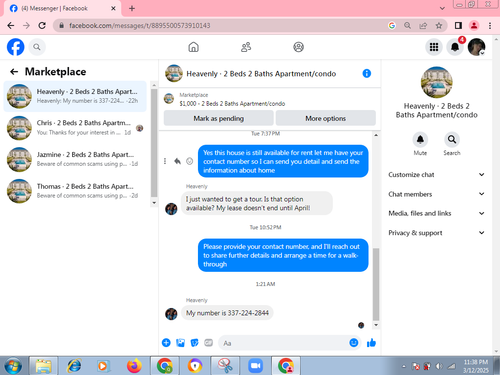
Task: Choose a GIF icon in composer
Action: click(209, 342)
